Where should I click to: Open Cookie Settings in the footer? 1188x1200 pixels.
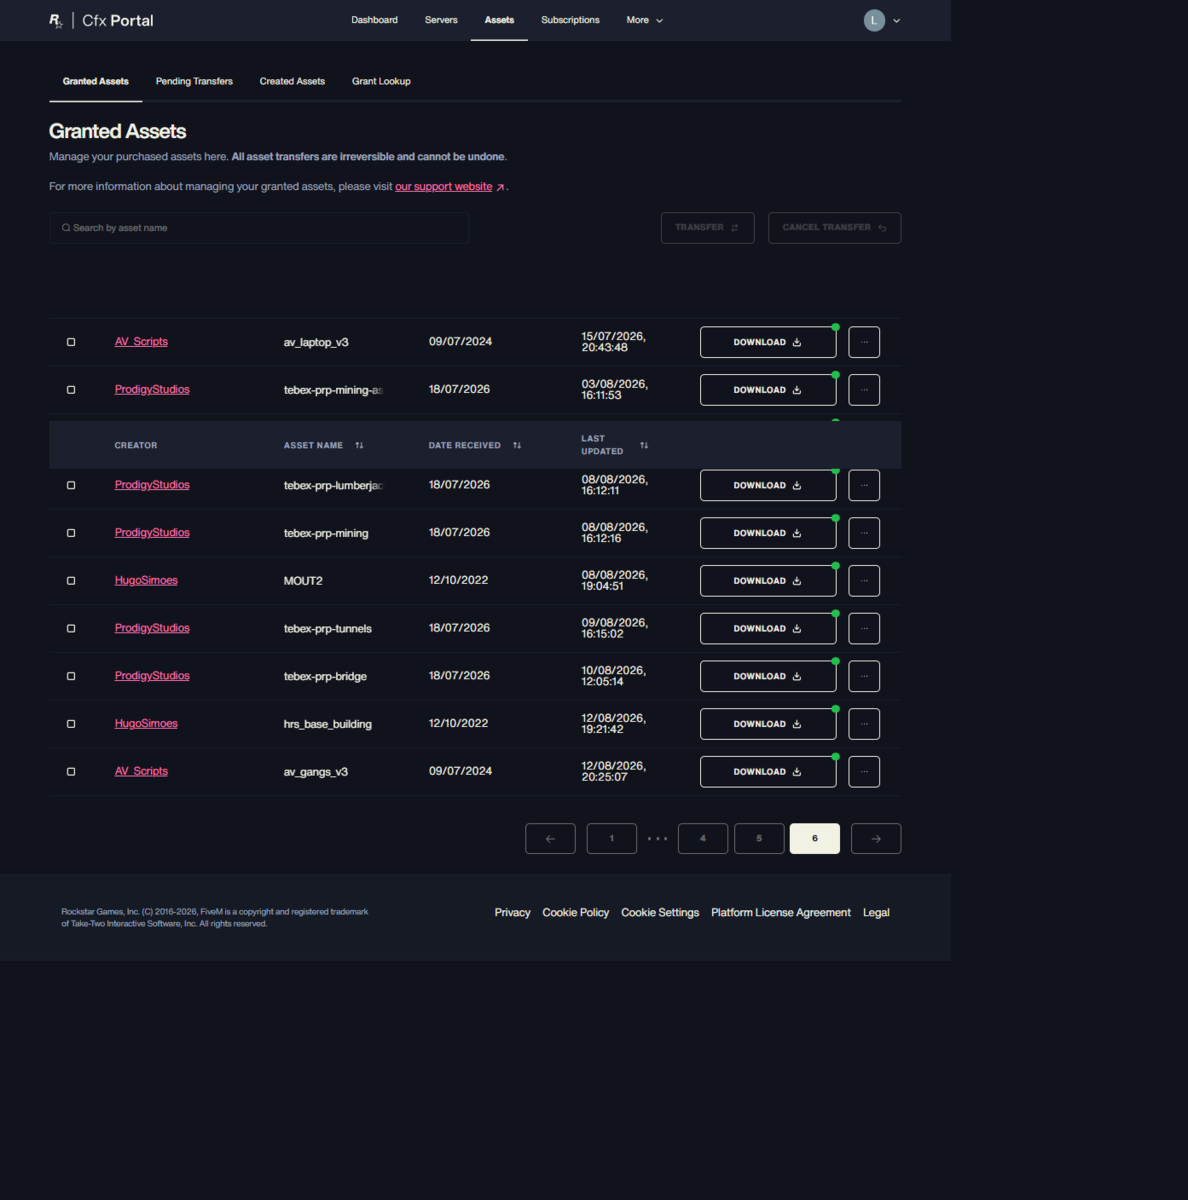click(660, 913)
